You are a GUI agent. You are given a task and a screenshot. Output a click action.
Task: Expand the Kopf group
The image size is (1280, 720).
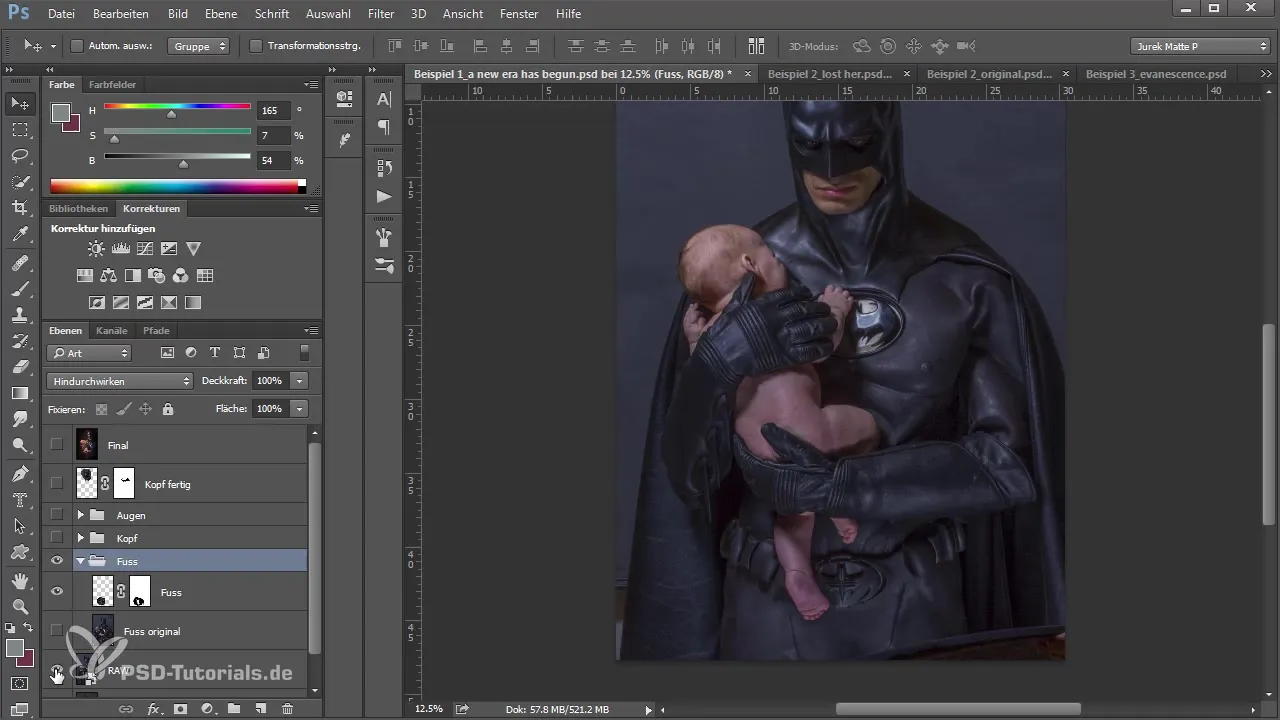point(81,538)
